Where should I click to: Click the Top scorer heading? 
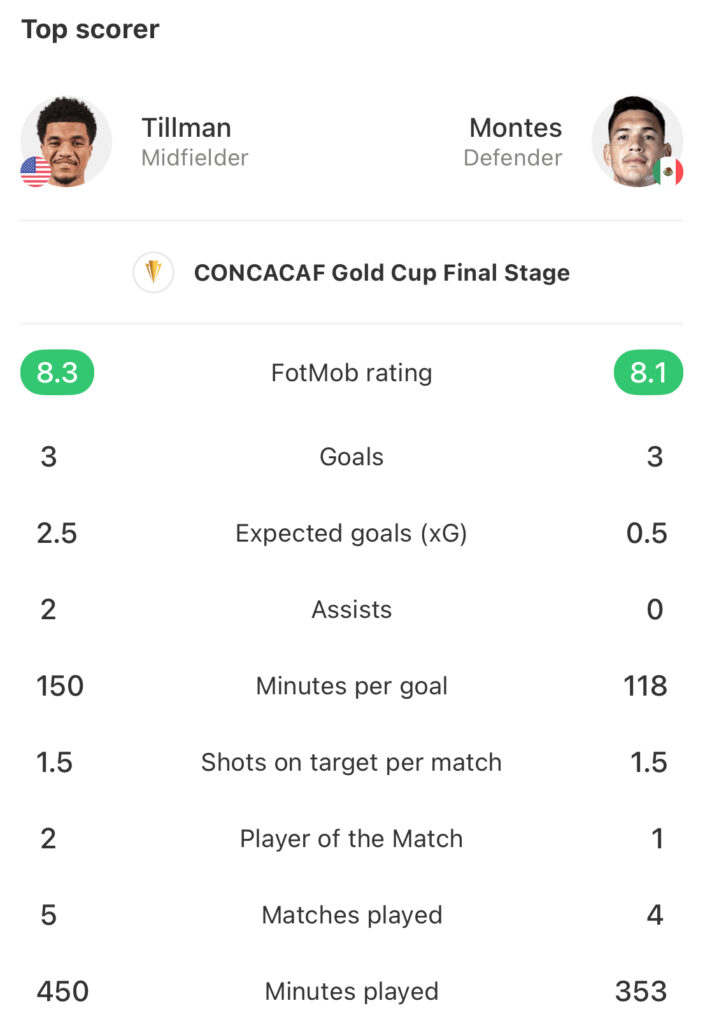click(x=90, y=30)
